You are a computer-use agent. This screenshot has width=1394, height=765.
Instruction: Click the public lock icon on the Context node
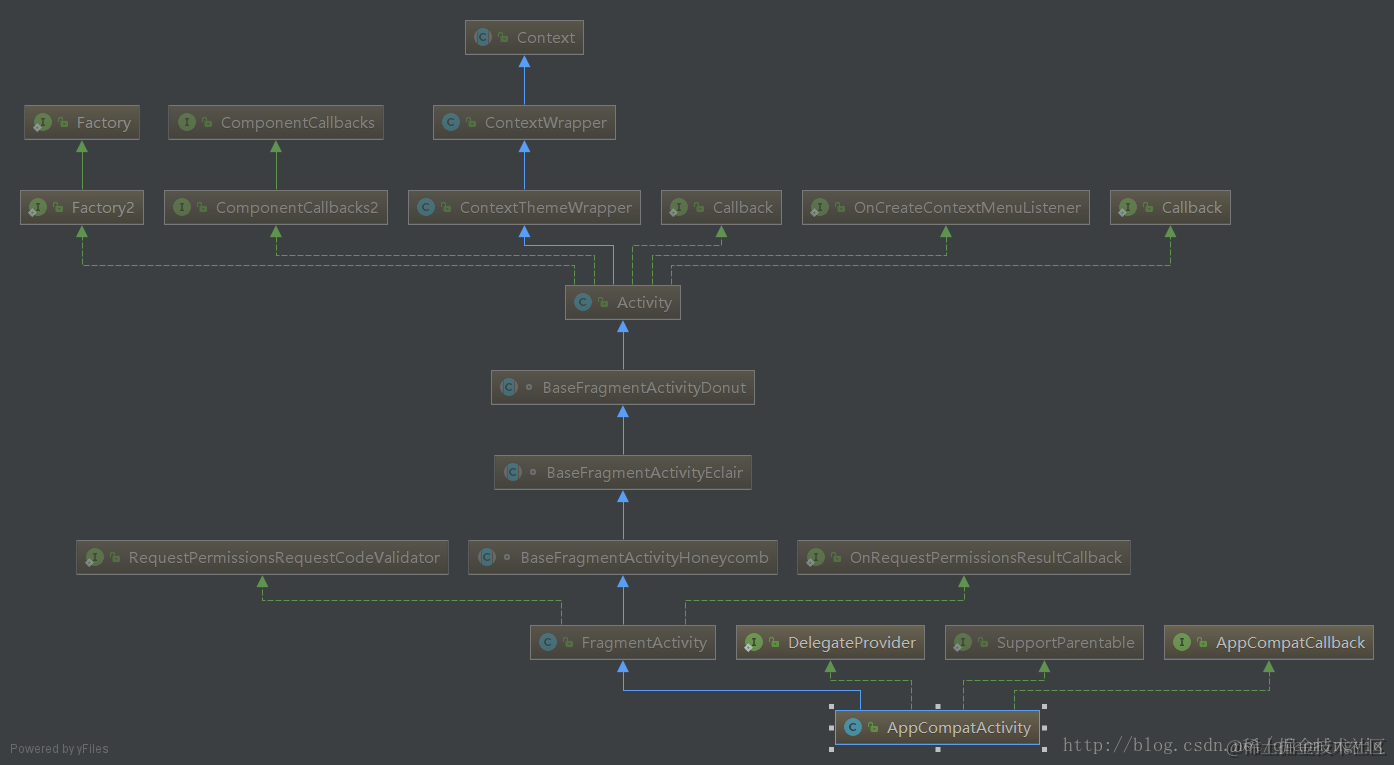click(504, 38)
